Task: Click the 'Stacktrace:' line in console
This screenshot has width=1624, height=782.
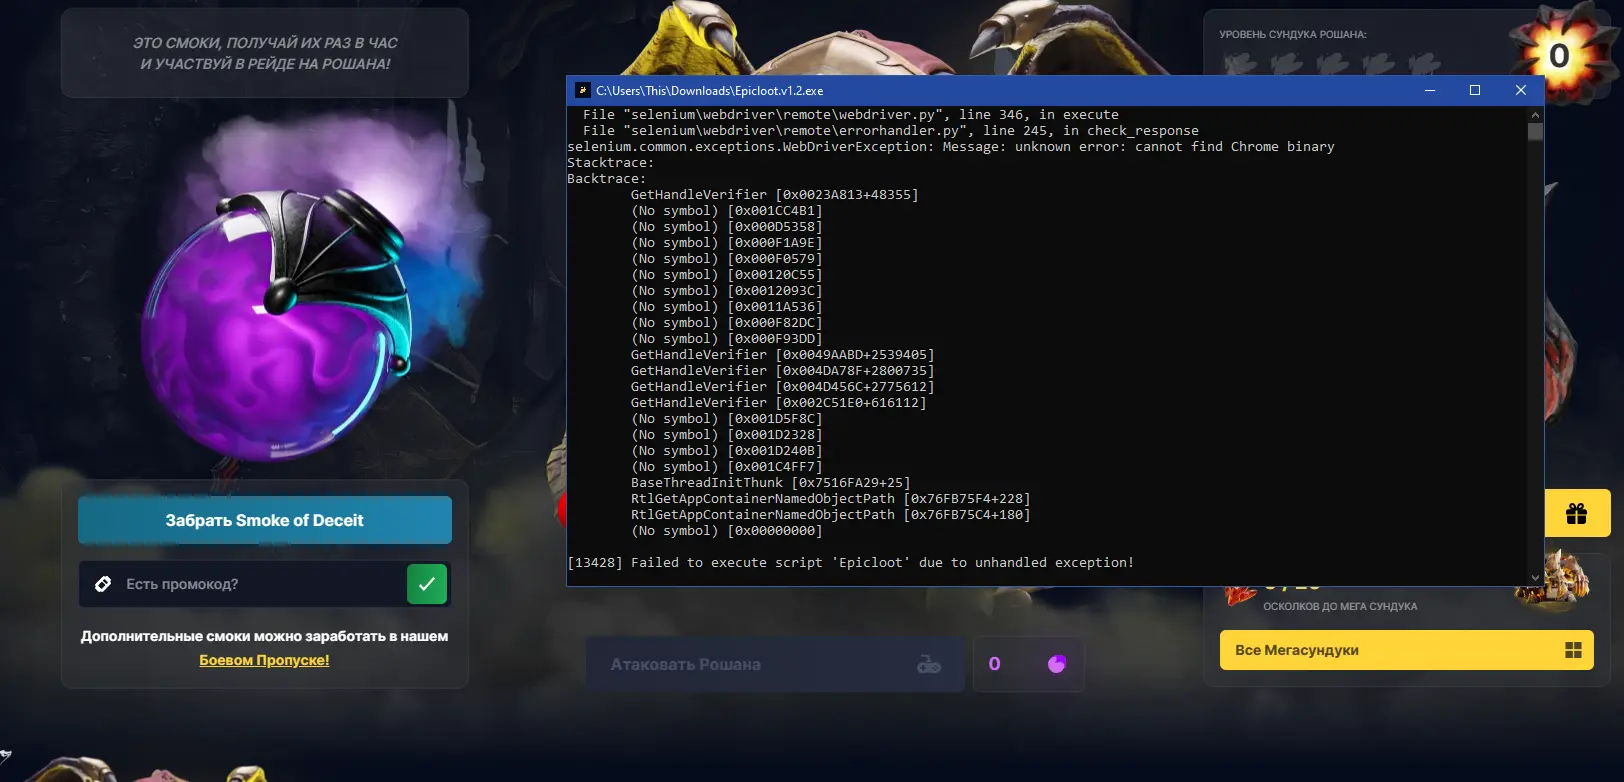Action: pyautogui.click(x=611, y=163)
